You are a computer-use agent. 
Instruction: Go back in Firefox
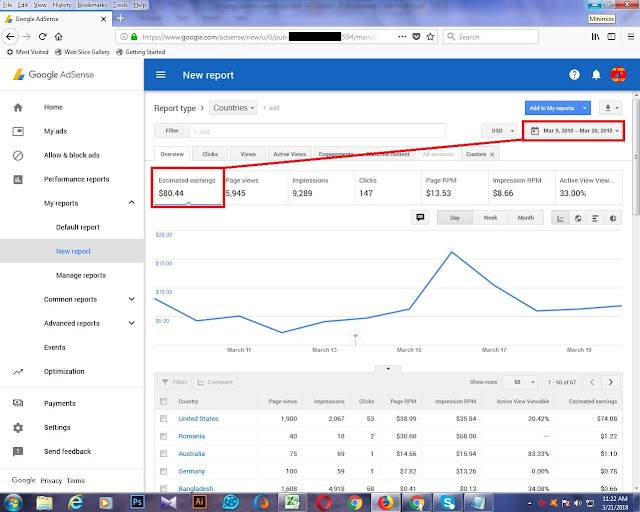click(x=10, y=36)
